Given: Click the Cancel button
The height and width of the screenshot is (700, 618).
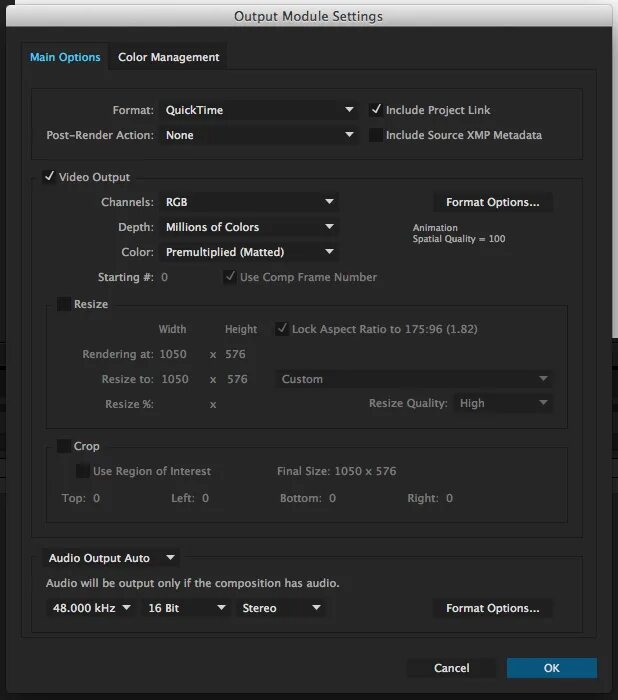Looking at the screenshot, I should pos(451,668).
